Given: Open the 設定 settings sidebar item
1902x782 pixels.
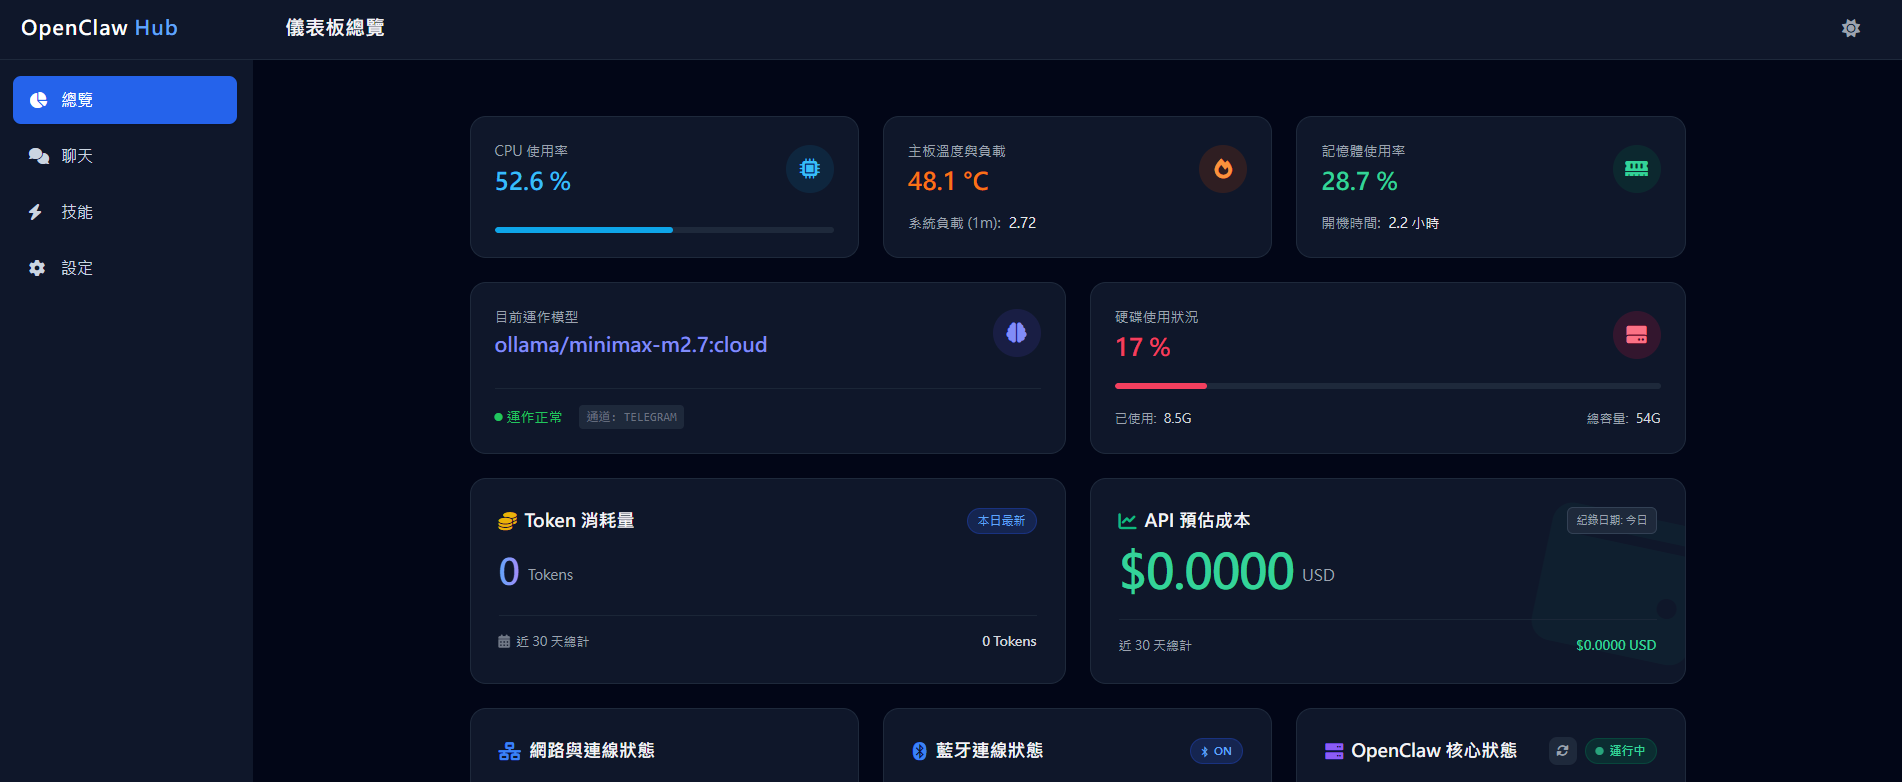Looking at the screenshot, I should tap(125, 268).
